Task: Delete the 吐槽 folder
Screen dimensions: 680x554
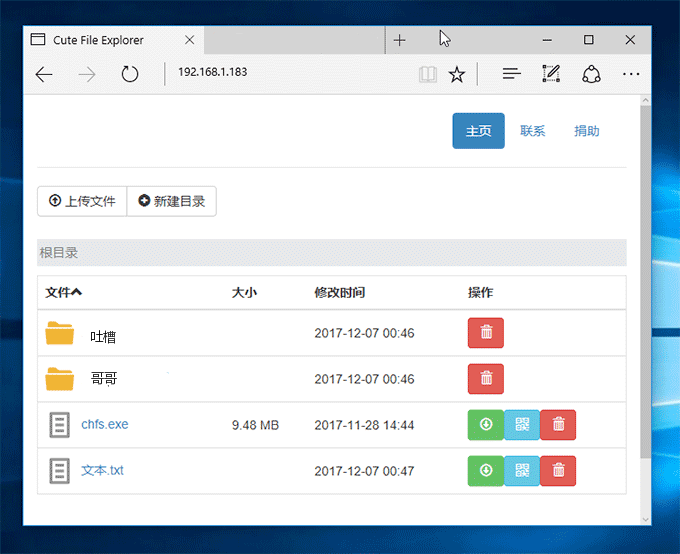Action: [x=485, y=333]
